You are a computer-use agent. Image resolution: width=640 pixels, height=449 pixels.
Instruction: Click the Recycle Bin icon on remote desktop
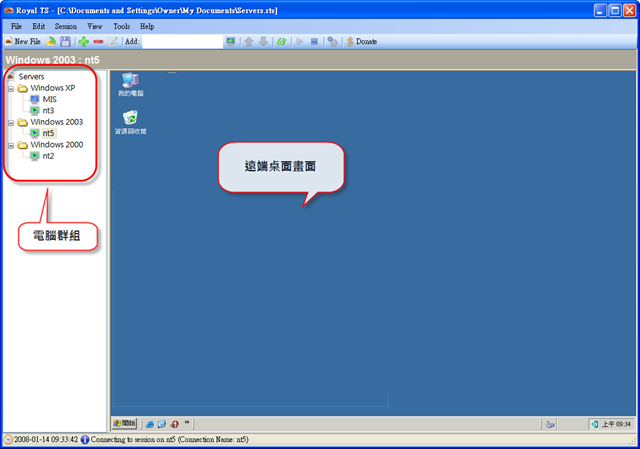pos(130,119)
